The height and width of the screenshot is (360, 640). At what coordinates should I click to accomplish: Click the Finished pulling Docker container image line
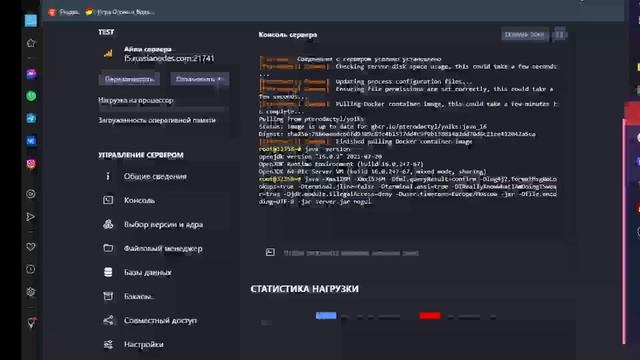[365, 142]
